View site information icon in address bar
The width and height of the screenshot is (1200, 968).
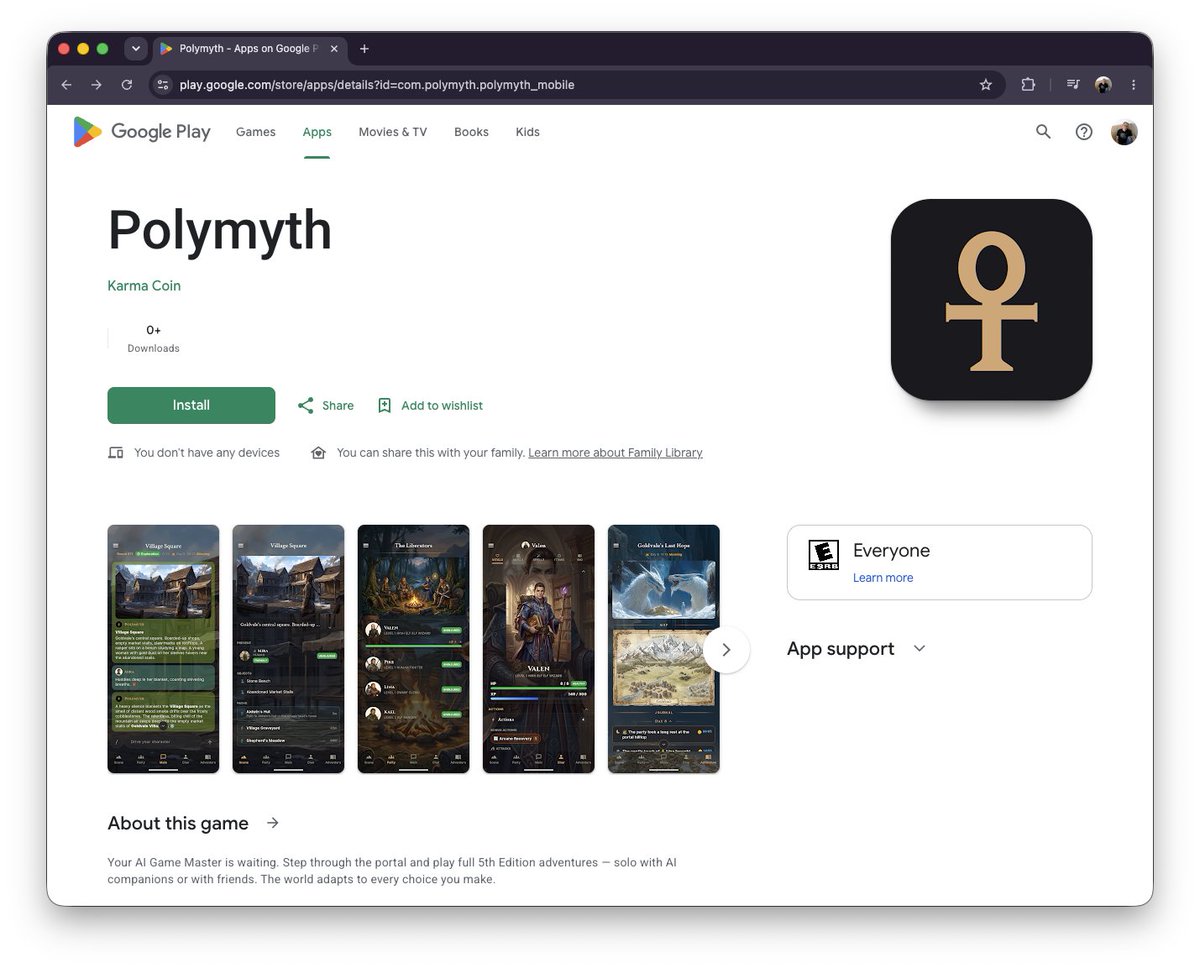[163, 85]
